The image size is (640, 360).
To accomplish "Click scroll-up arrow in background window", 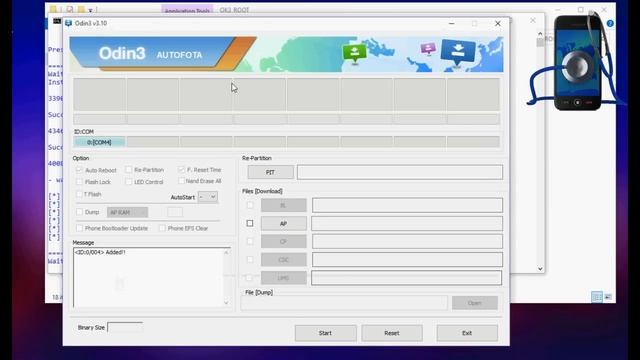I will pyautogui.click(x=540, y=34).
